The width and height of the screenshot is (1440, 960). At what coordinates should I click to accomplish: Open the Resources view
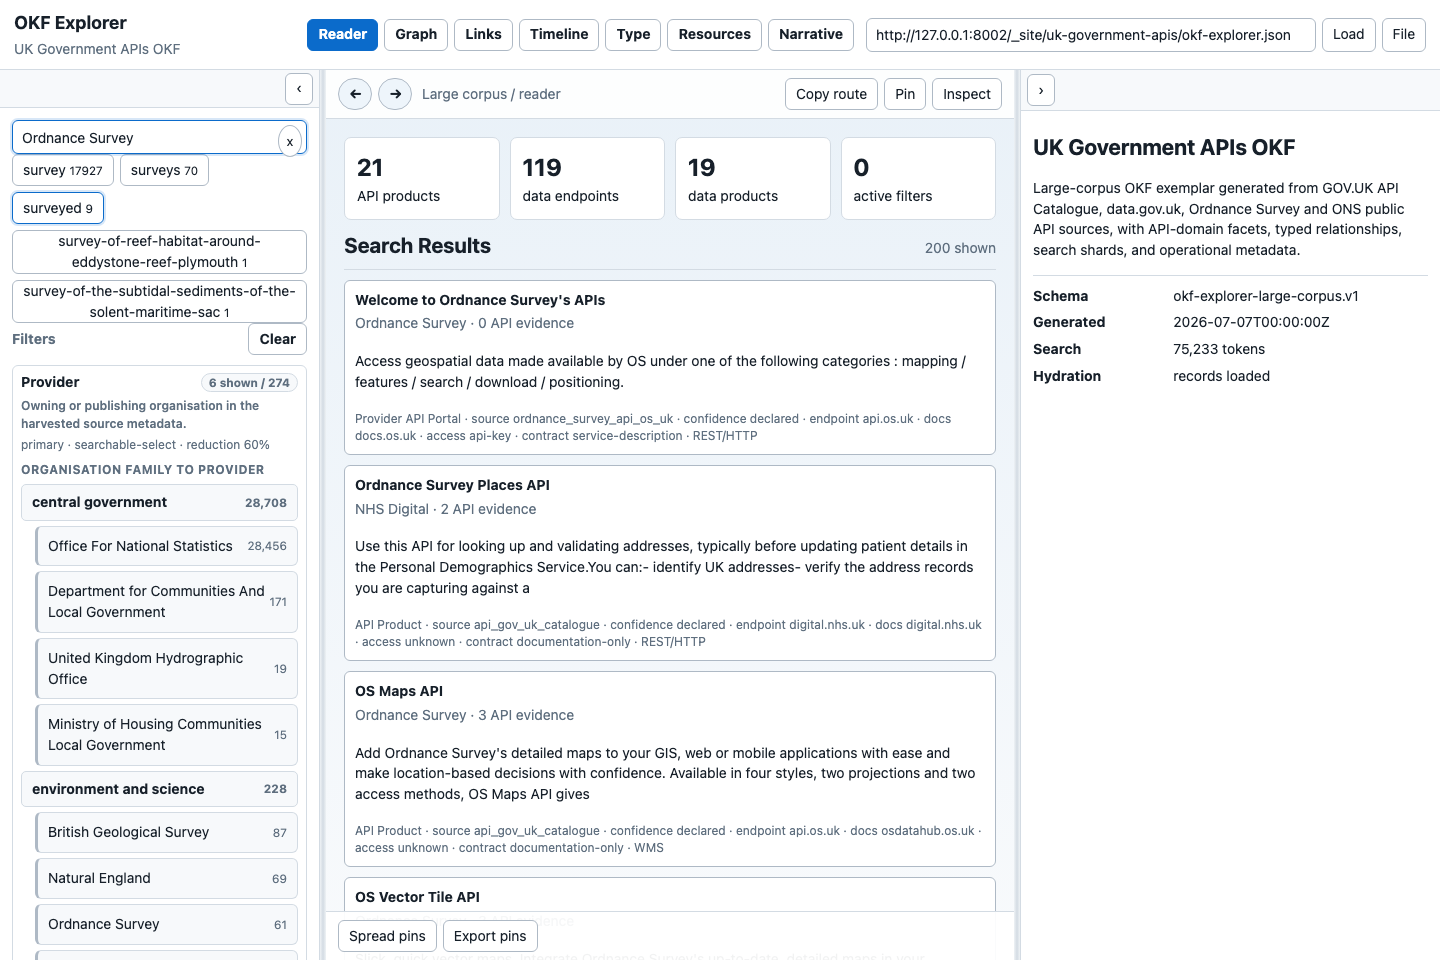pos(714,34)
